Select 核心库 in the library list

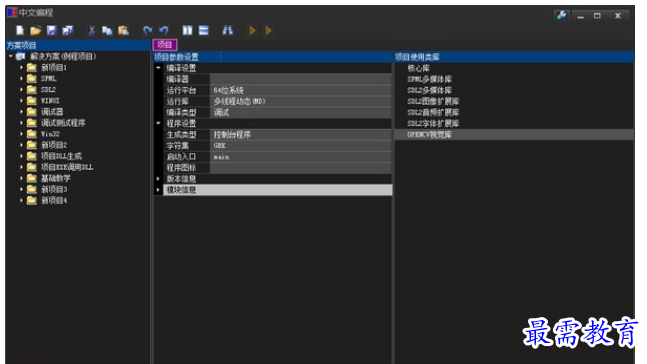point(418,68)
